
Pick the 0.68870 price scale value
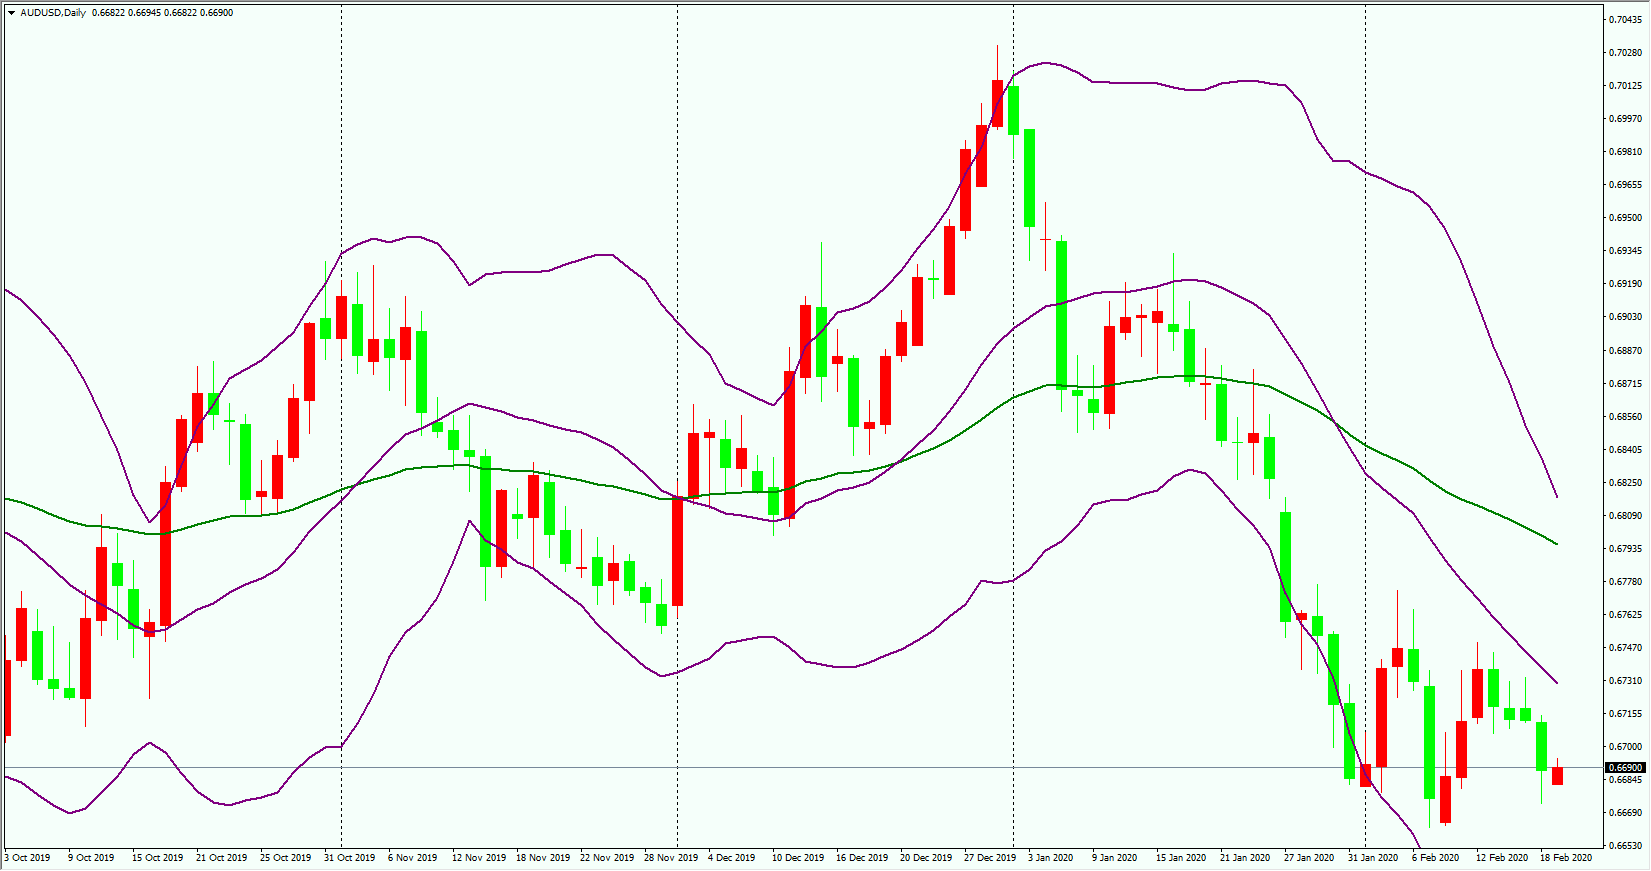[x=1625, y=350]
